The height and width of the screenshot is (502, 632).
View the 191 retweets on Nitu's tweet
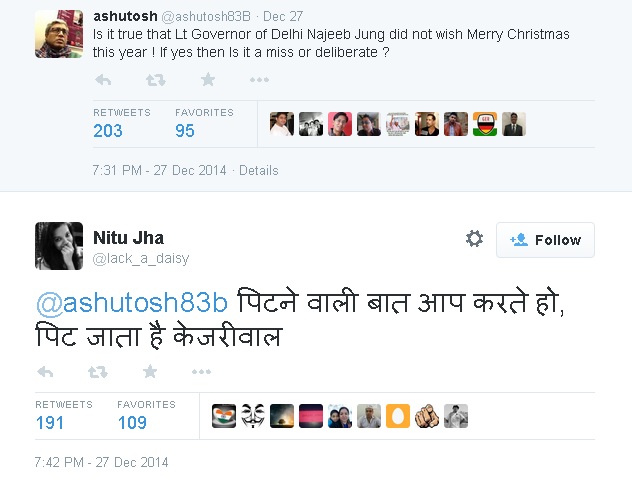pyautogui.click(x=50, y=422)
